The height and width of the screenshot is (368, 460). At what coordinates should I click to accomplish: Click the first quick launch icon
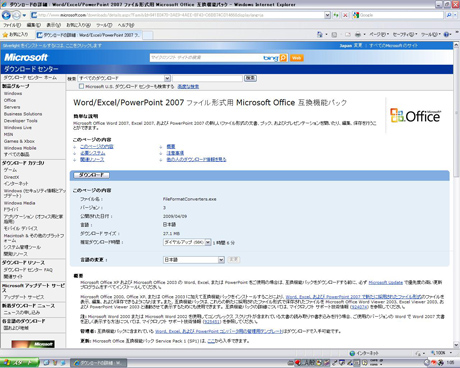[46, 363]
